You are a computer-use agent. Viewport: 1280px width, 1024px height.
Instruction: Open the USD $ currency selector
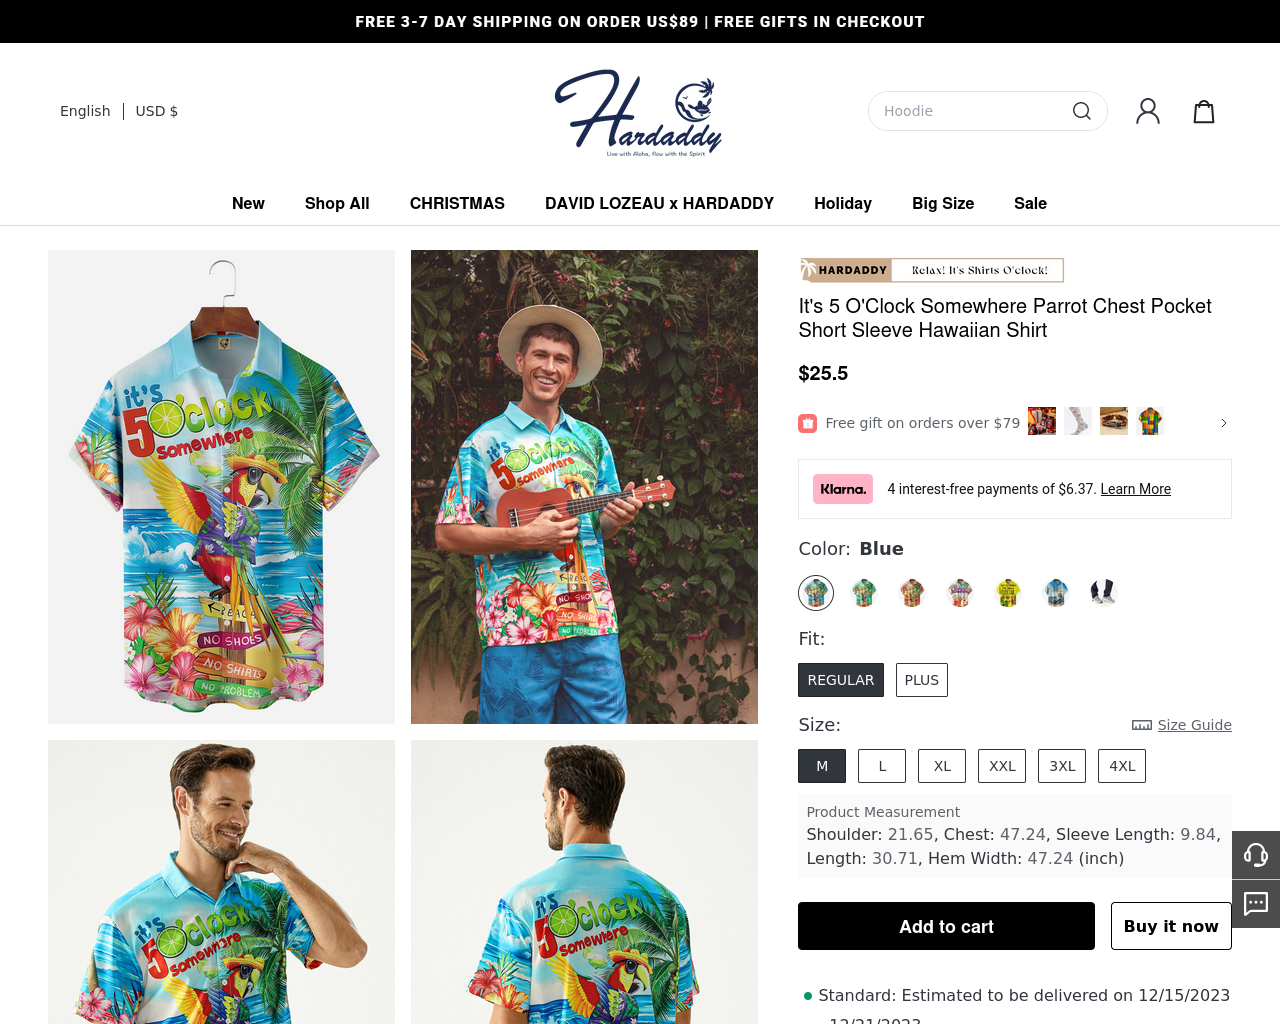point(157,111)
